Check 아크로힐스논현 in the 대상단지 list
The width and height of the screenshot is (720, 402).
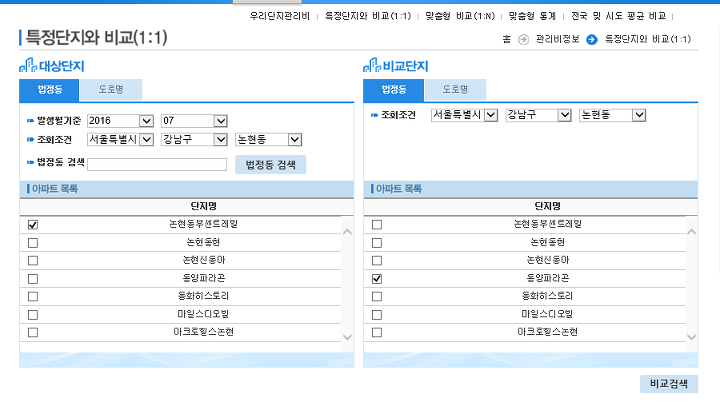[x=33, y=332]
